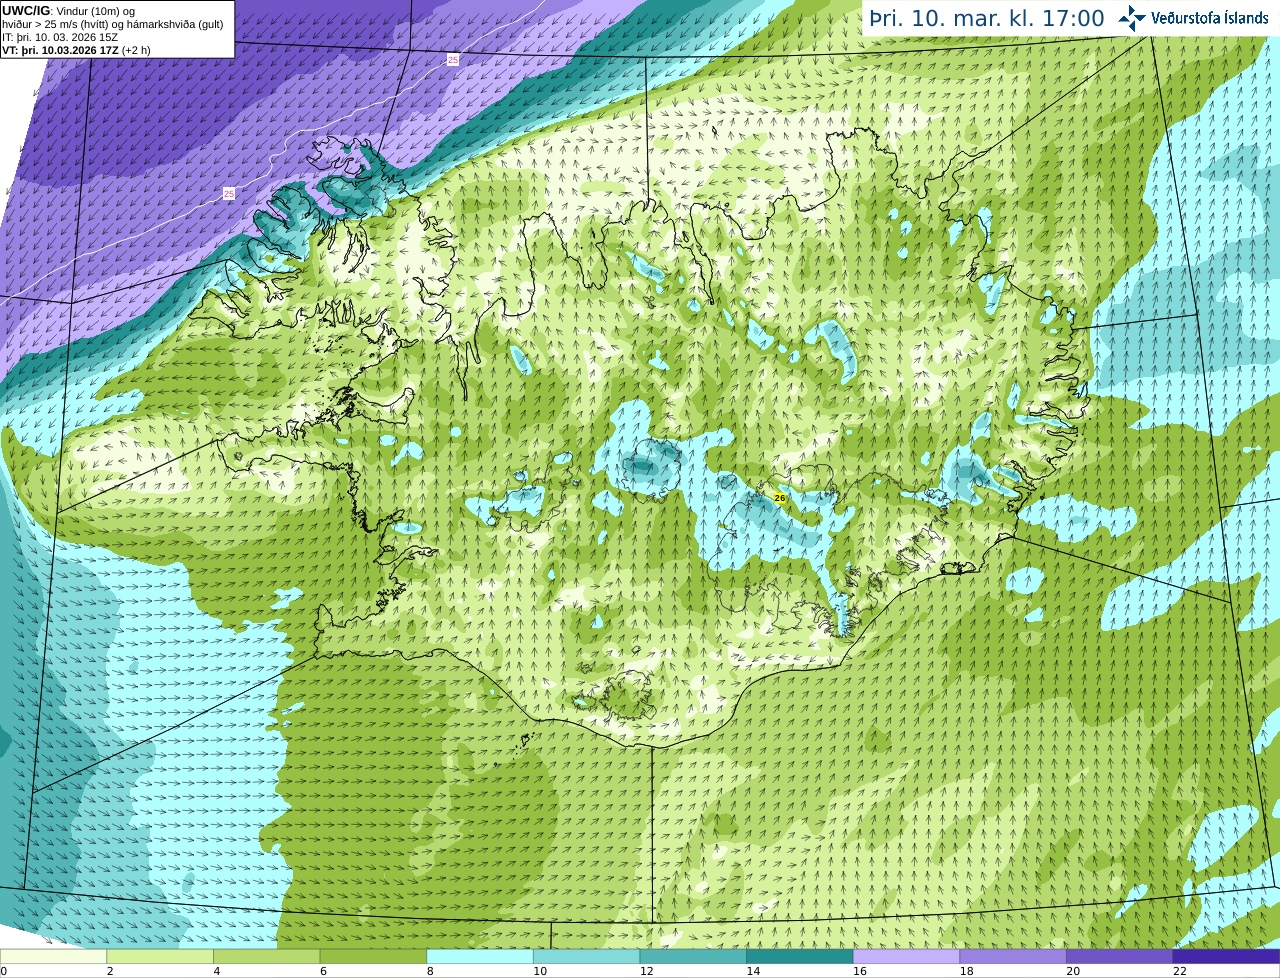Pick the 0–2 m/s palest legend swatch
This screenshot has width=1280, height=978.
pyautogui.click(x=53, y=957)
